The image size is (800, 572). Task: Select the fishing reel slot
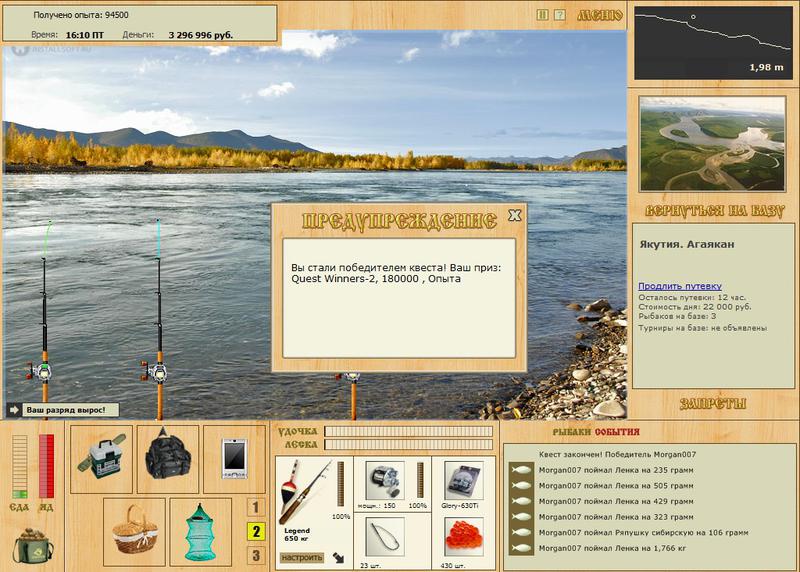point(385,480)
